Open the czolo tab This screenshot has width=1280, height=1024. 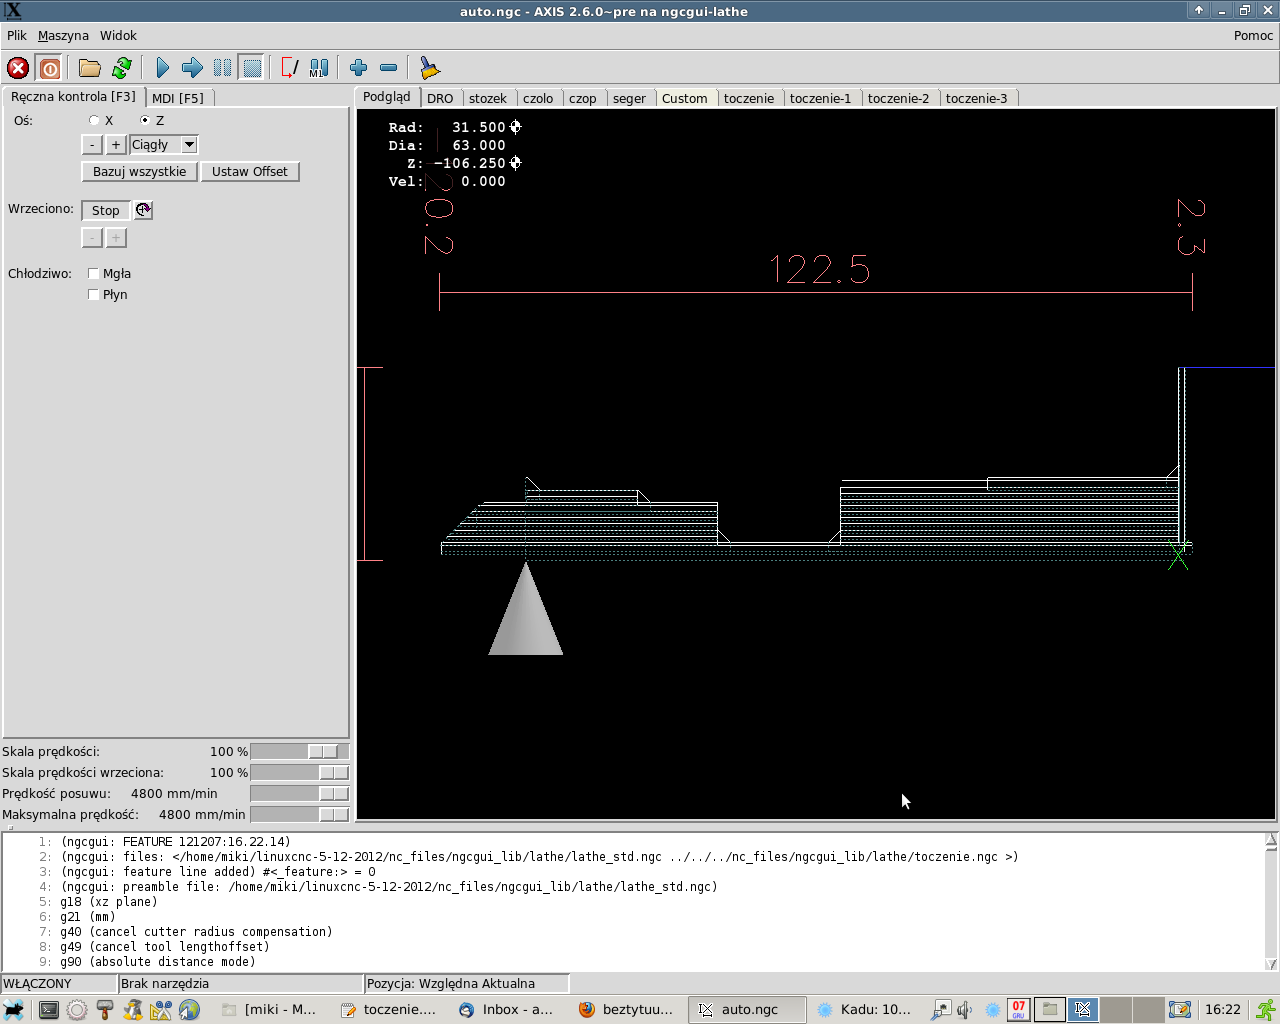[538, 98]
